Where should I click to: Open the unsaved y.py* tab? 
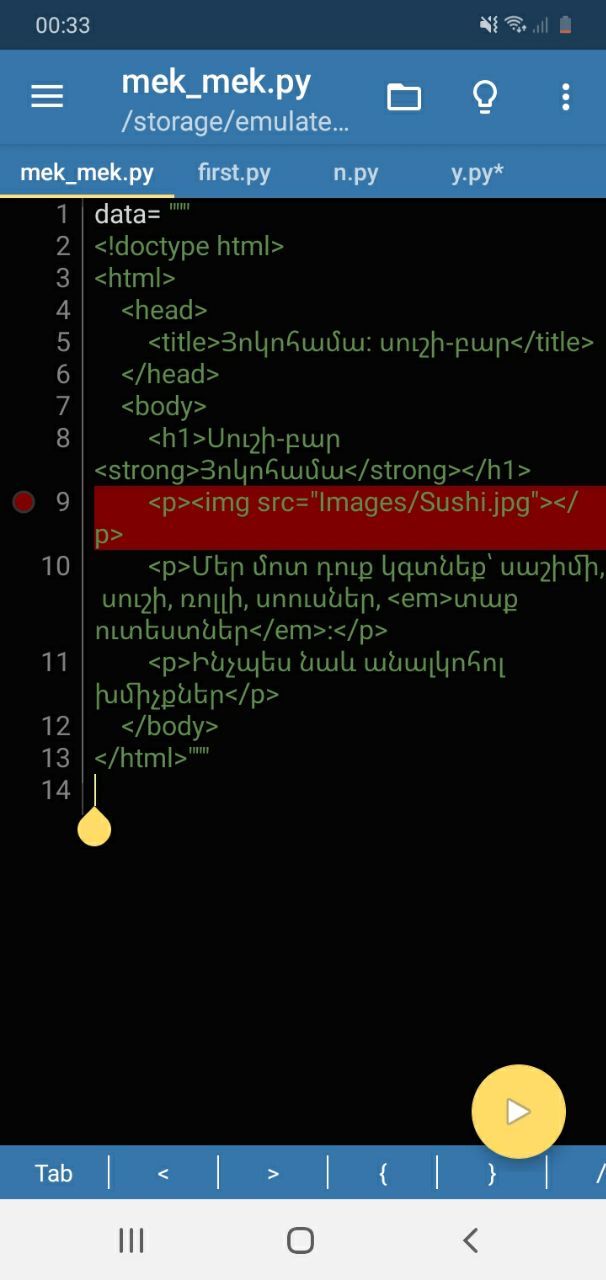(477, 172)
